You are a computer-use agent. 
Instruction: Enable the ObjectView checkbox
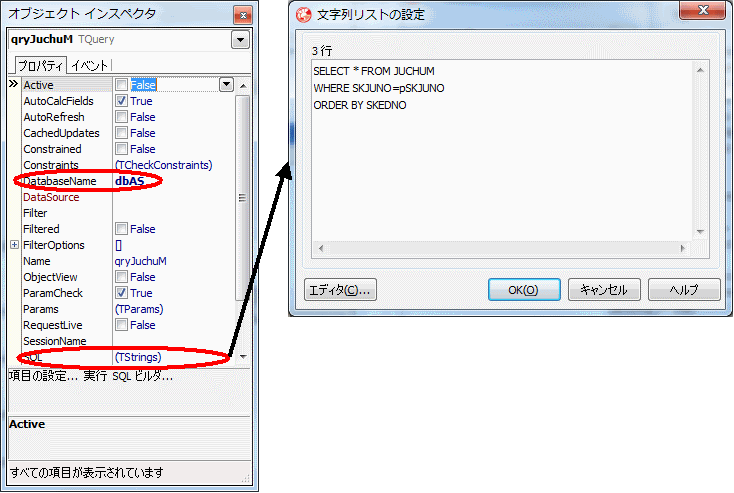(121, 277)
